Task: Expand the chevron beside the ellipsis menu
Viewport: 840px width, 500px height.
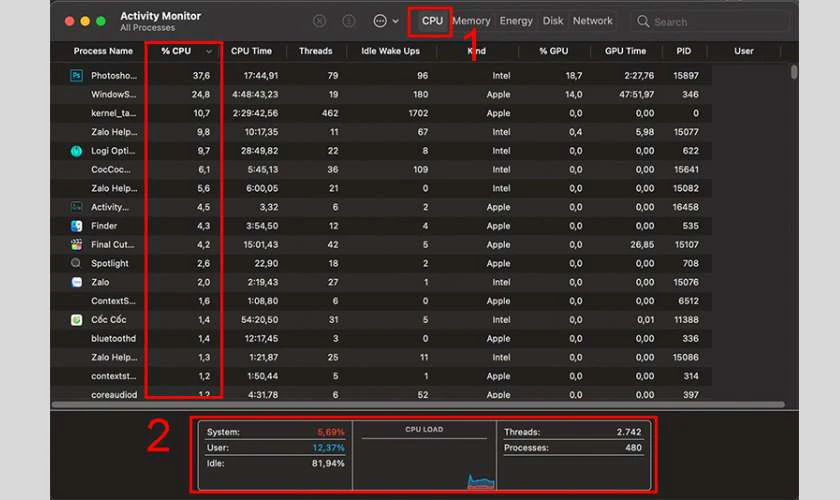Action: [395, 21]
